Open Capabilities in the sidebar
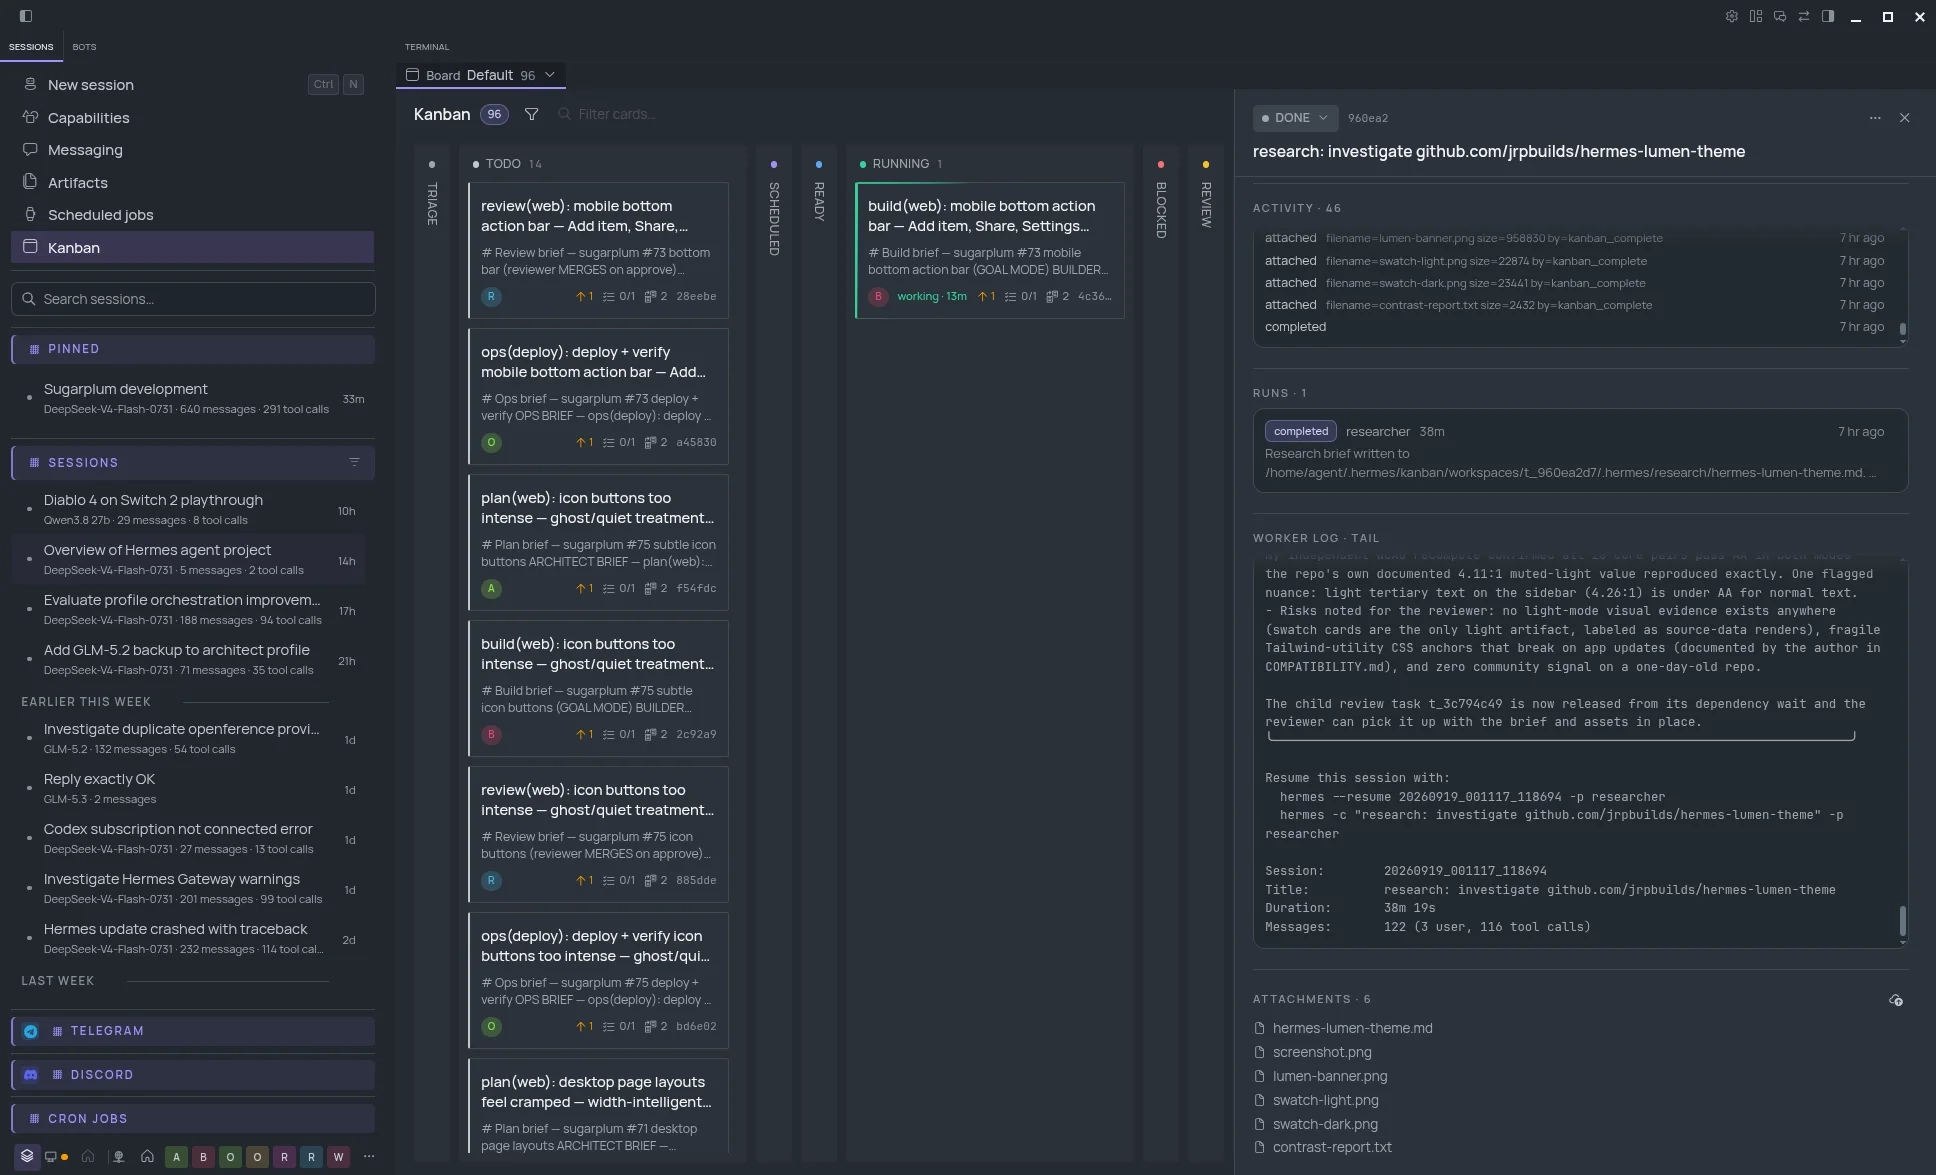 (193, 118)
